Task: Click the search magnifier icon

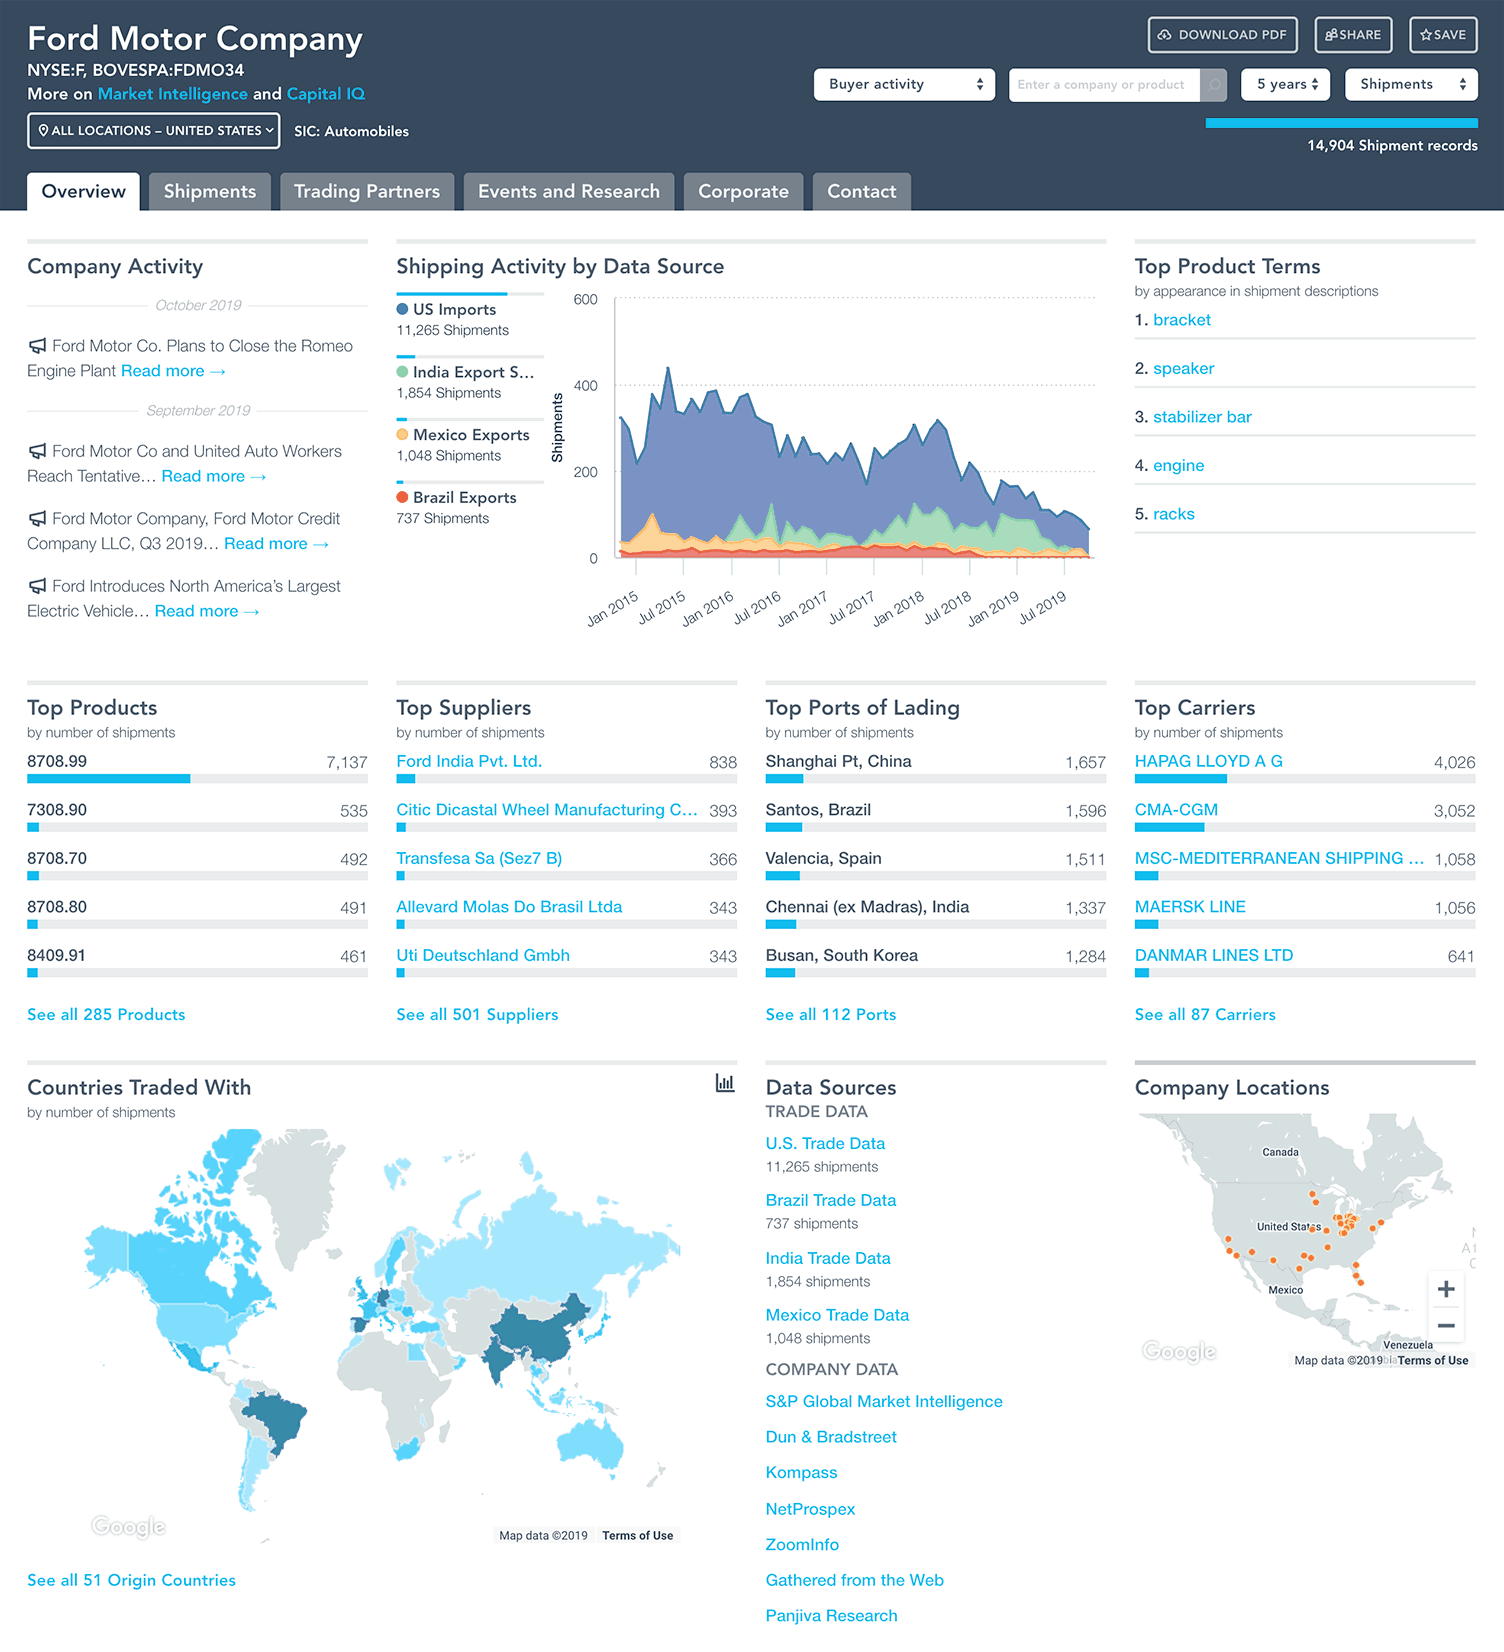Action: tap(1214, 85)
